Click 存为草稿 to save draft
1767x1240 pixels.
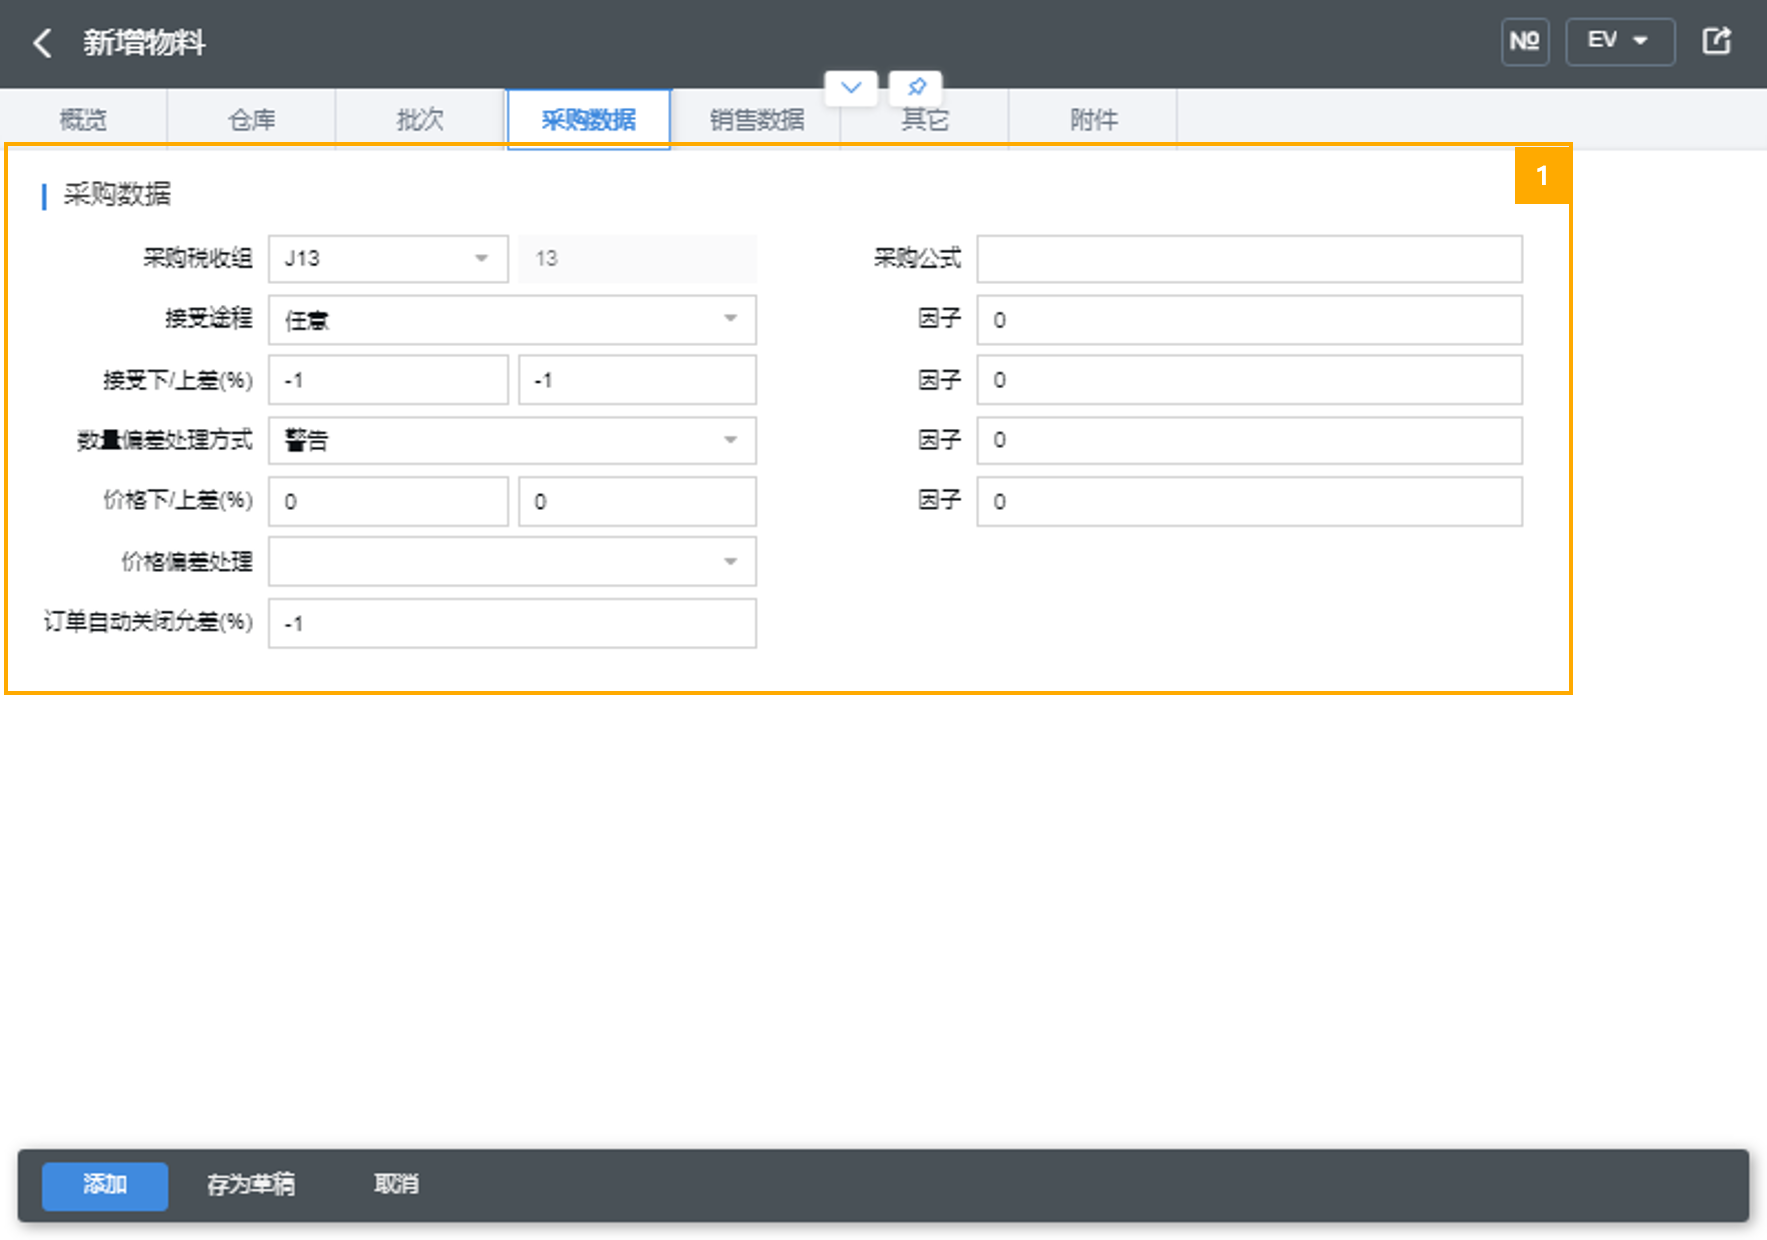click(x=251, y=1185)
